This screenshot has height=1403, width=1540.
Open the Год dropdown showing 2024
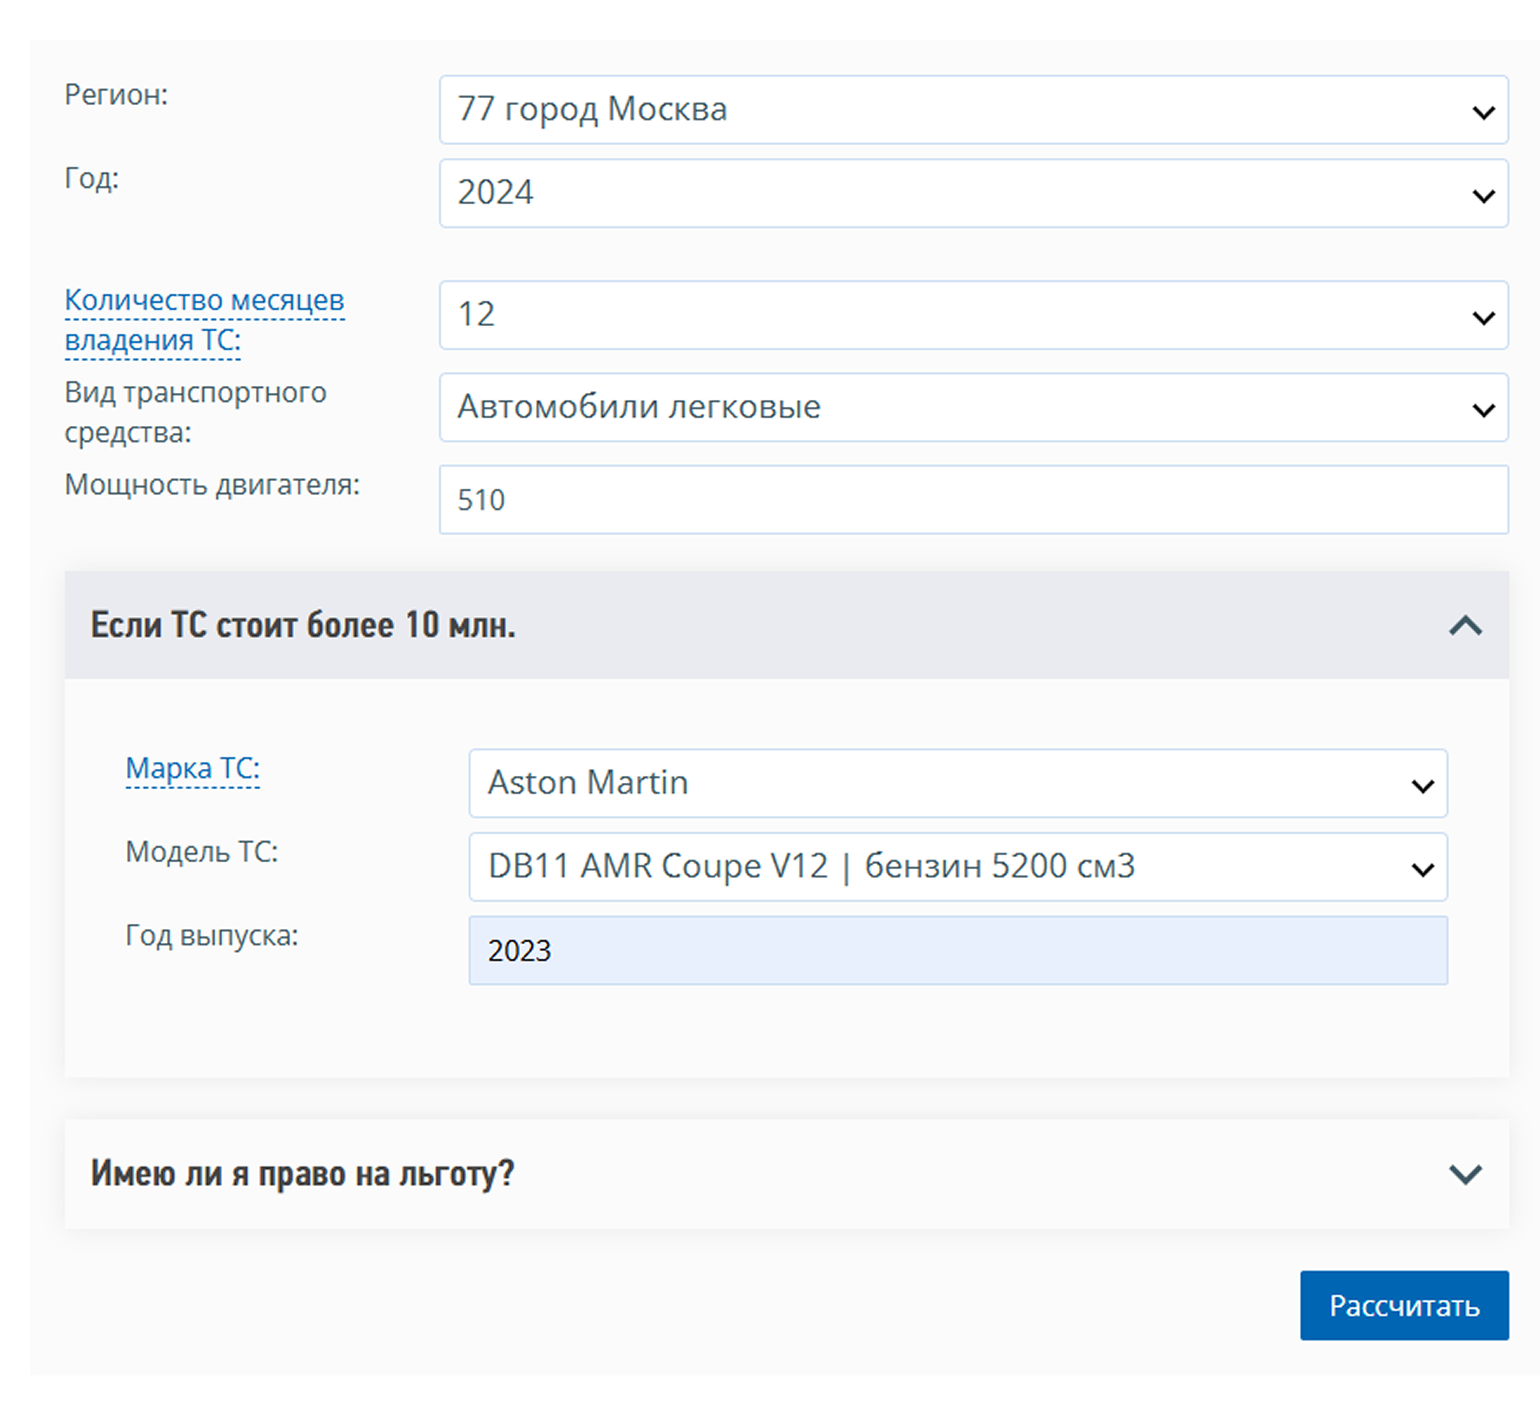click(973, 193)
